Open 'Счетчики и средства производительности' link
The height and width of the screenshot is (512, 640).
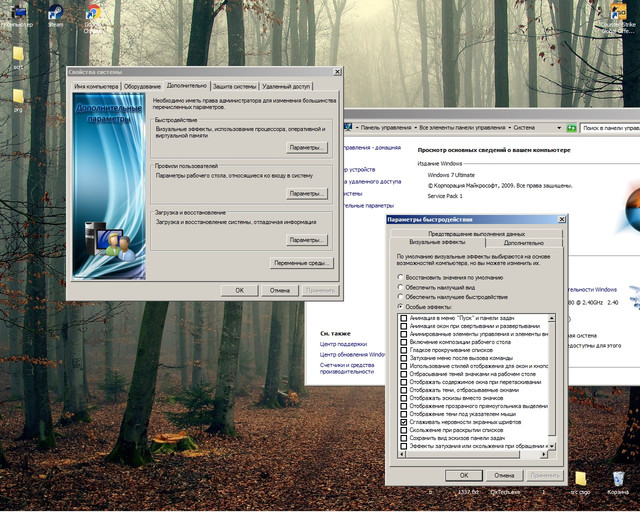347,369
